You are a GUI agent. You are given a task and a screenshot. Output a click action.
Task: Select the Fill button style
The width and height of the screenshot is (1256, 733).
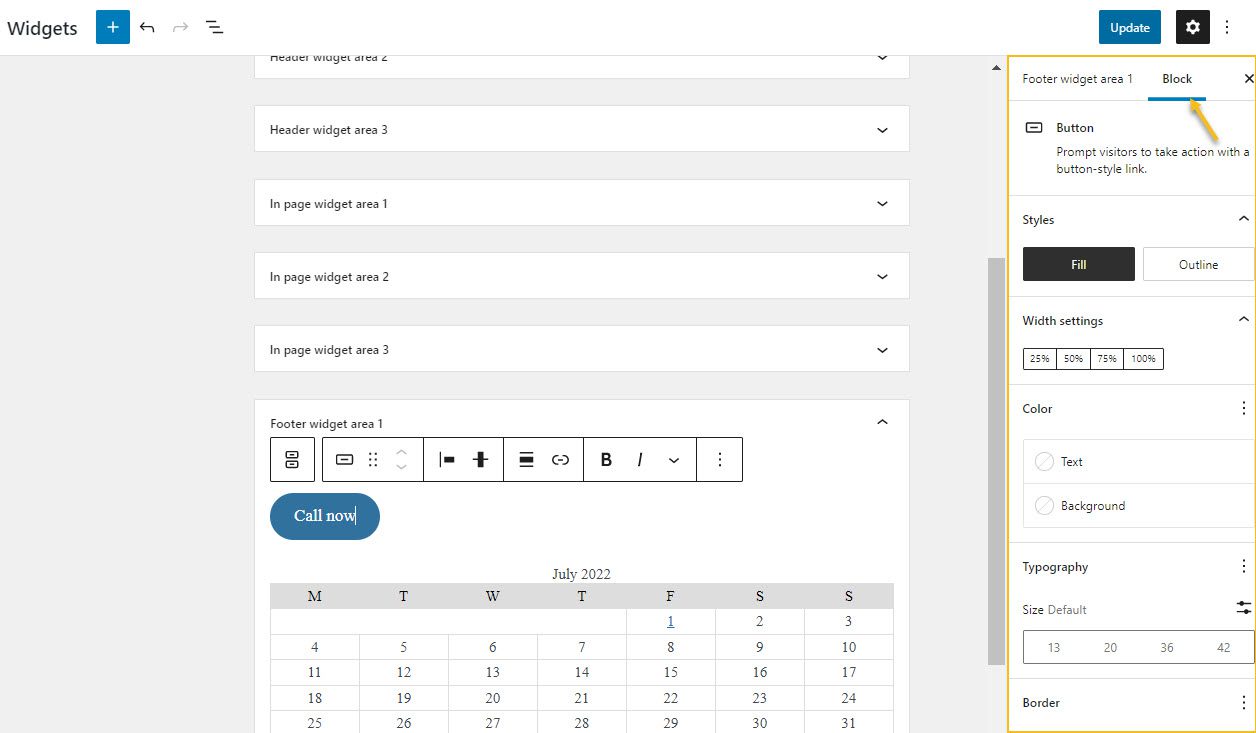(x=1078, y=264)
